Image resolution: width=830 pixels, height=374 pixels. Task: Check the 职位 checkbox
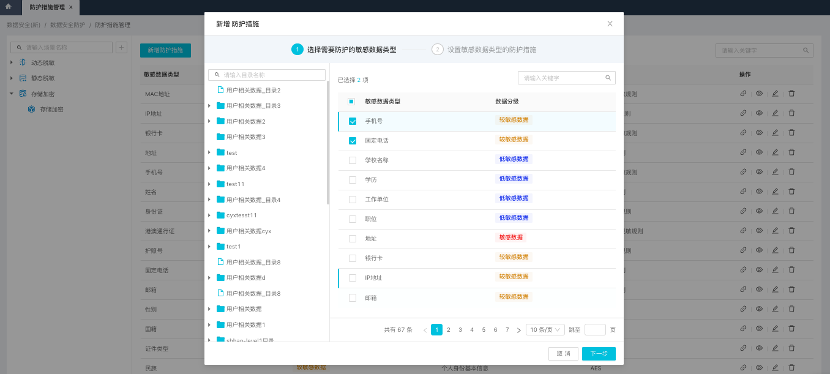coord(353,219)
